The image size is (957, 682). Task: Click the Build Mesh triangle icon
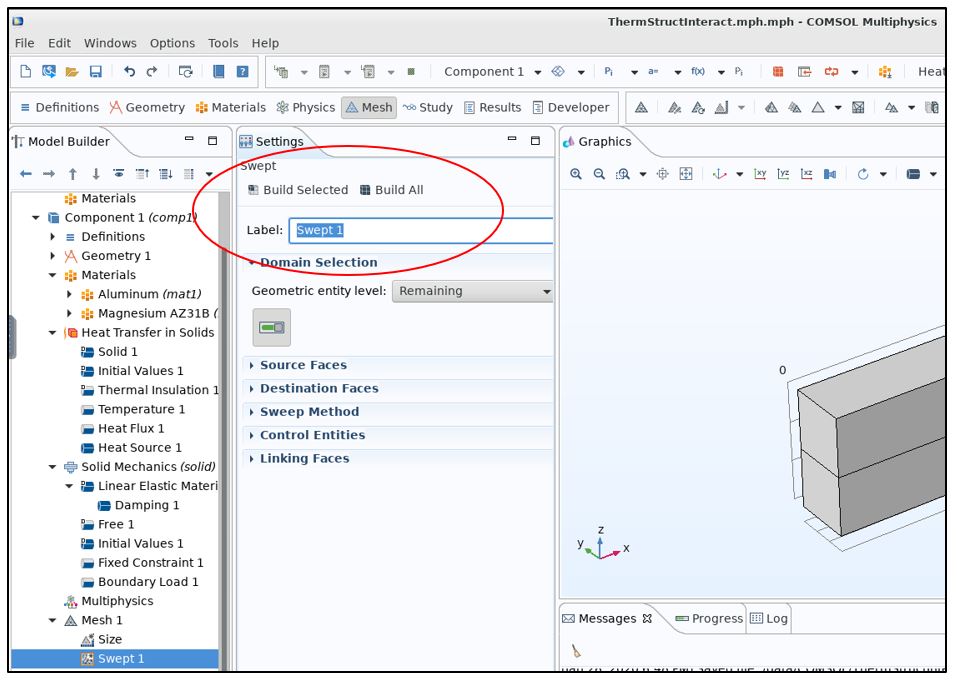641,107
